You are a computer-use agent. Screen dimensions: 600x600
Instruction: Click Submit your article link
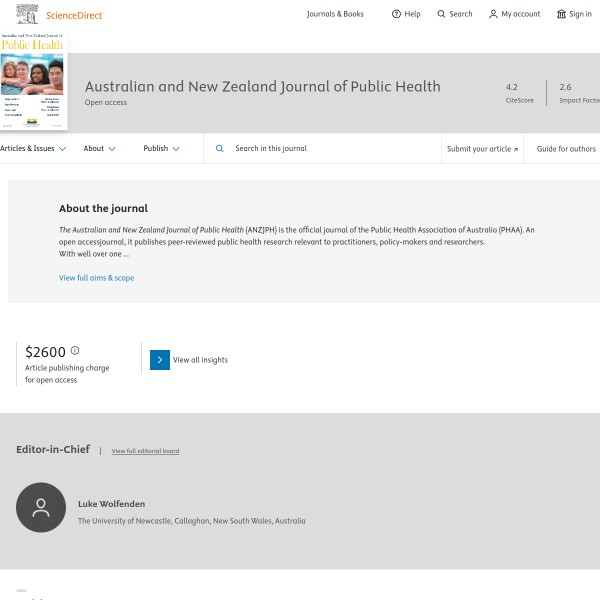tap(482, 149)
